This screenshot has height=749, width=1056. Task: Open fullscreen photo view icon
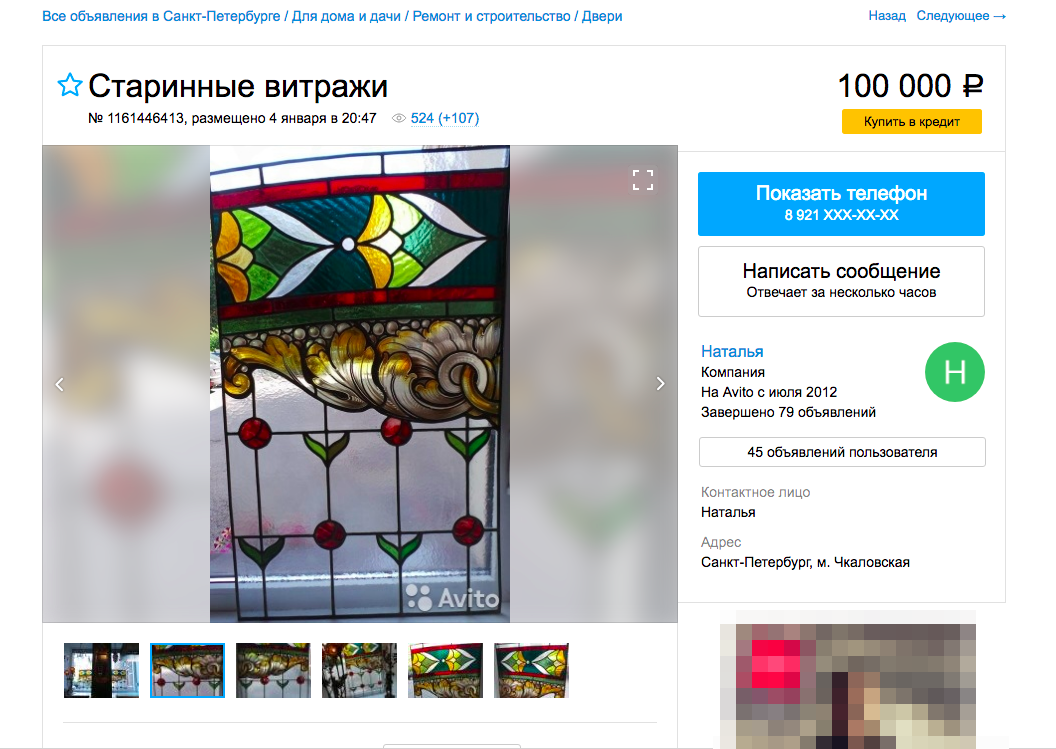click(x=642, y=180)
